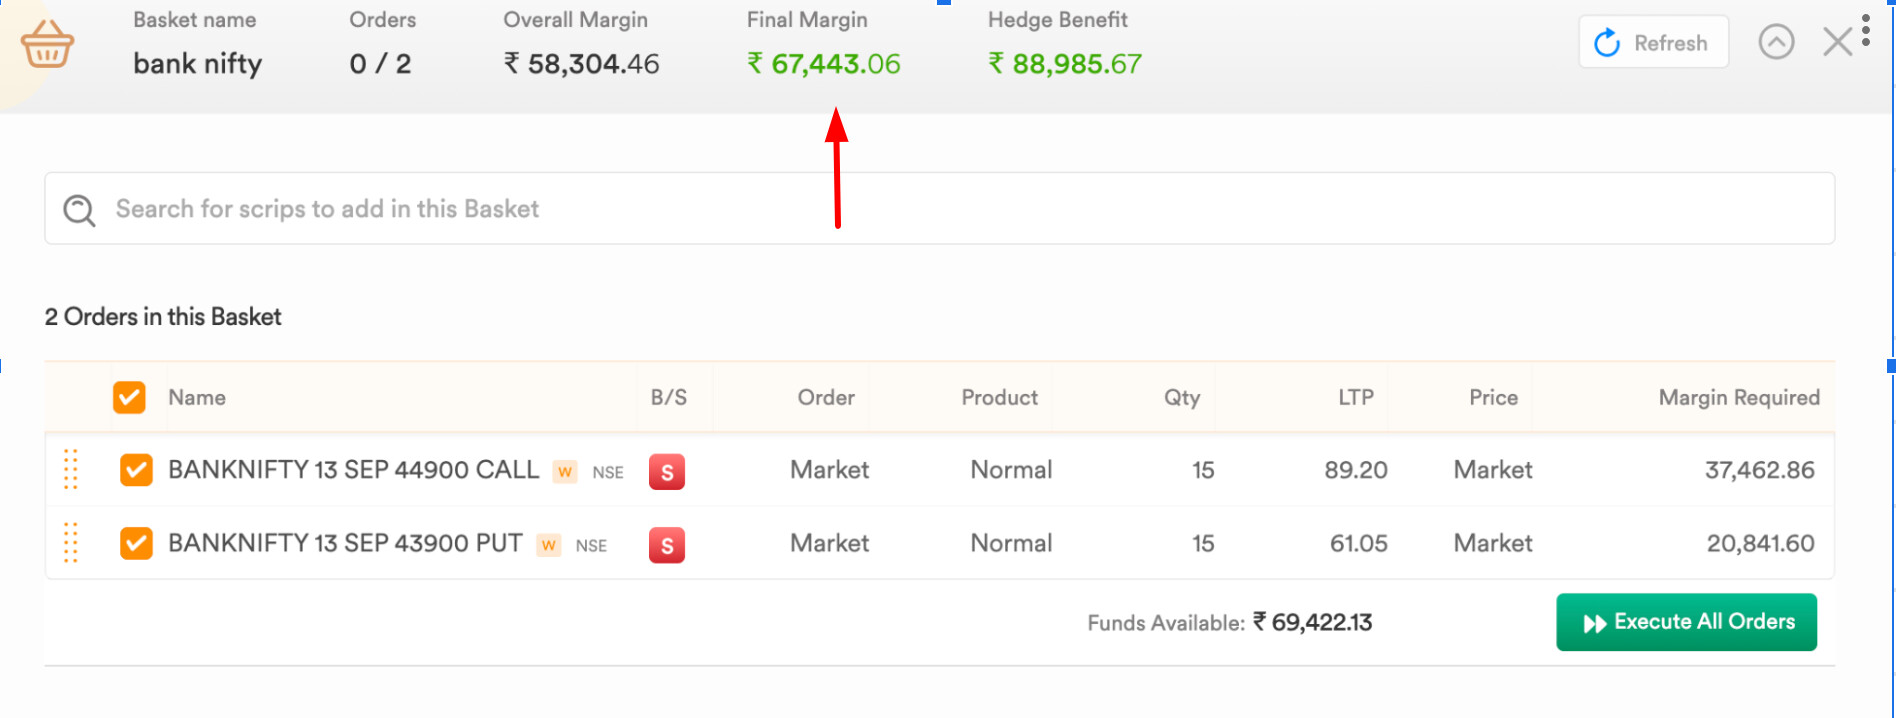Click Execute All Orders button

click(x=1686, y=622)
